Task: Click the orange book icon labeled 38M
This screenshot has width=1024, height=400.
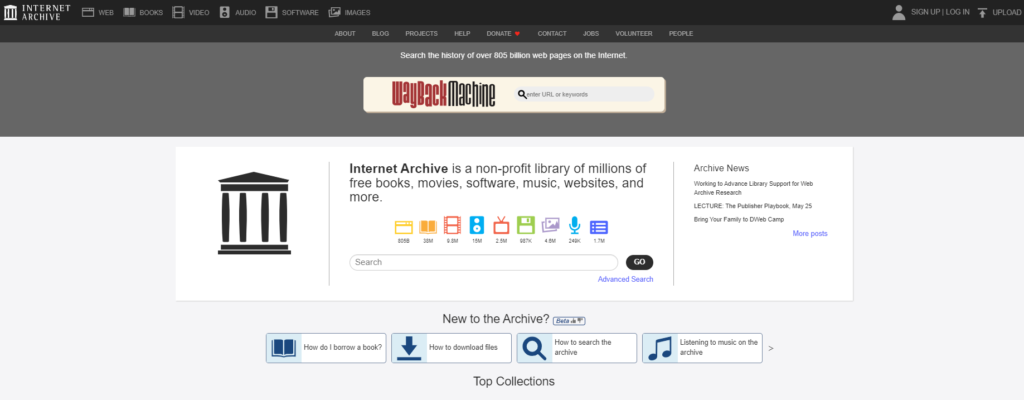Action: coord(428,227)
